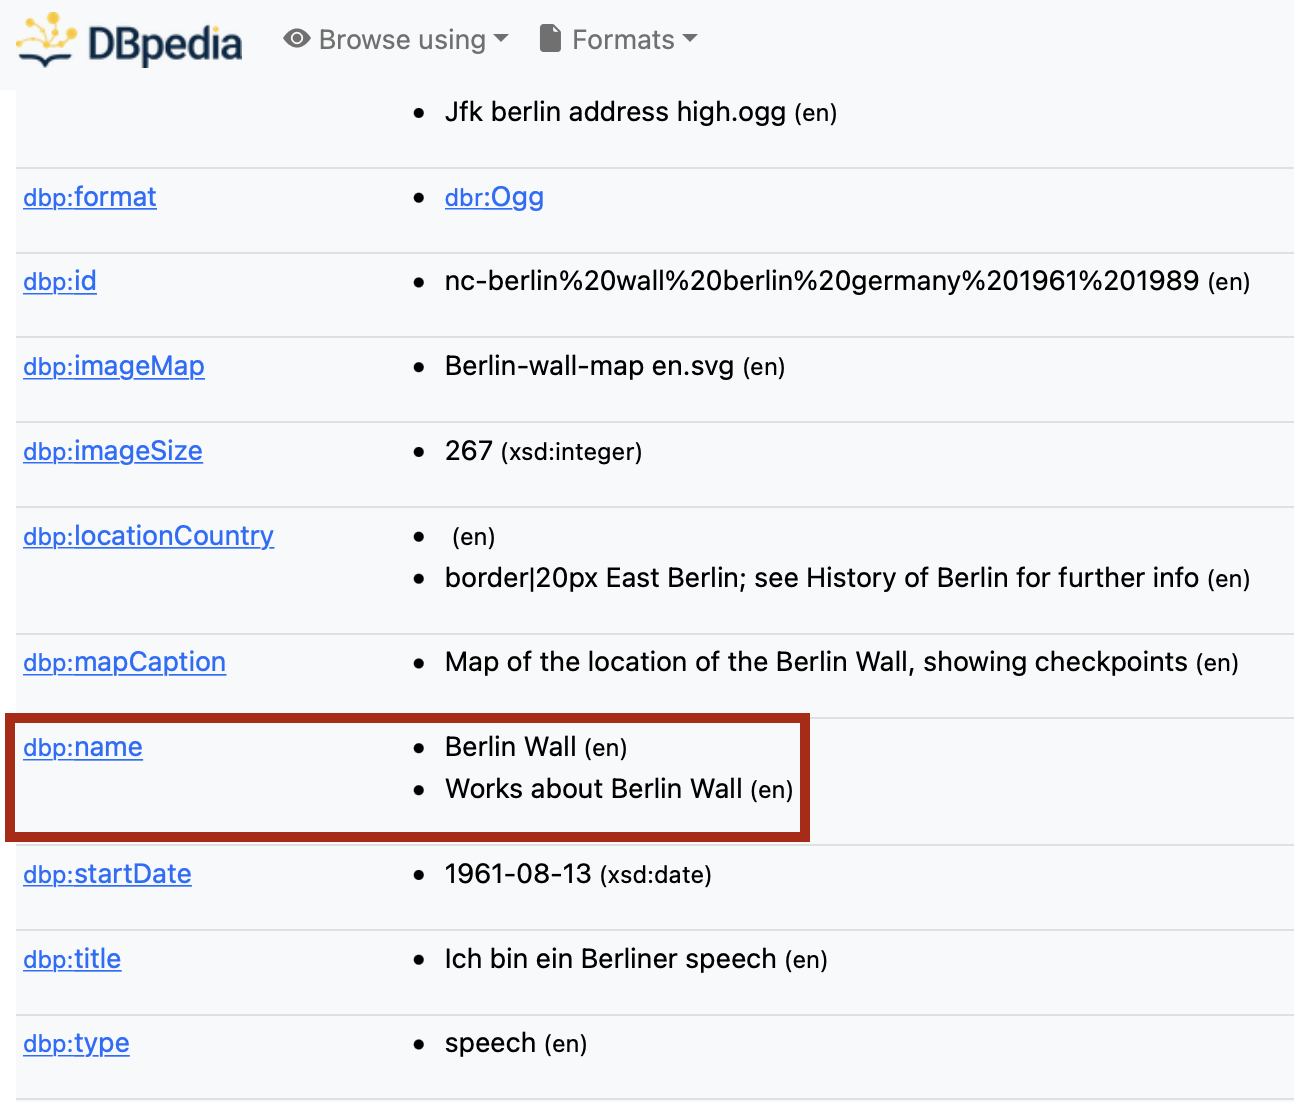Image resolution: width=1294 pixels, height=1102 pixels.
Task: Open the dbp:format property link
Action: 90,197
